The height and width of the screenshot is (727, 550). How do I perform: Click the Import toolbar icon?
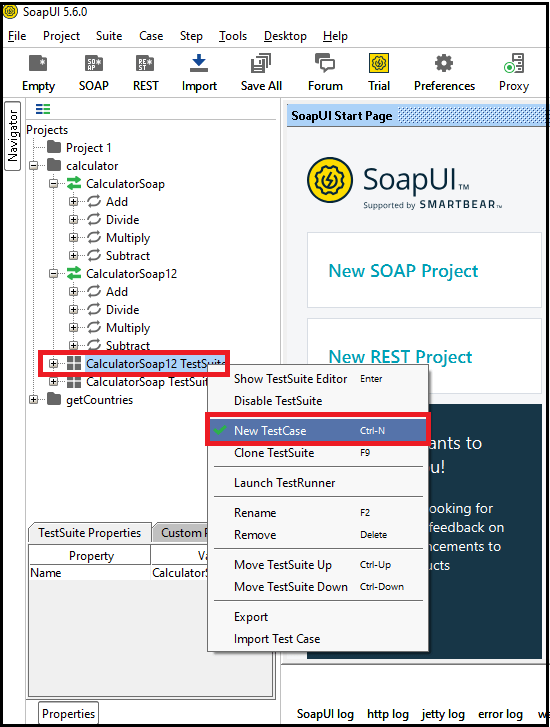[199, 64]
